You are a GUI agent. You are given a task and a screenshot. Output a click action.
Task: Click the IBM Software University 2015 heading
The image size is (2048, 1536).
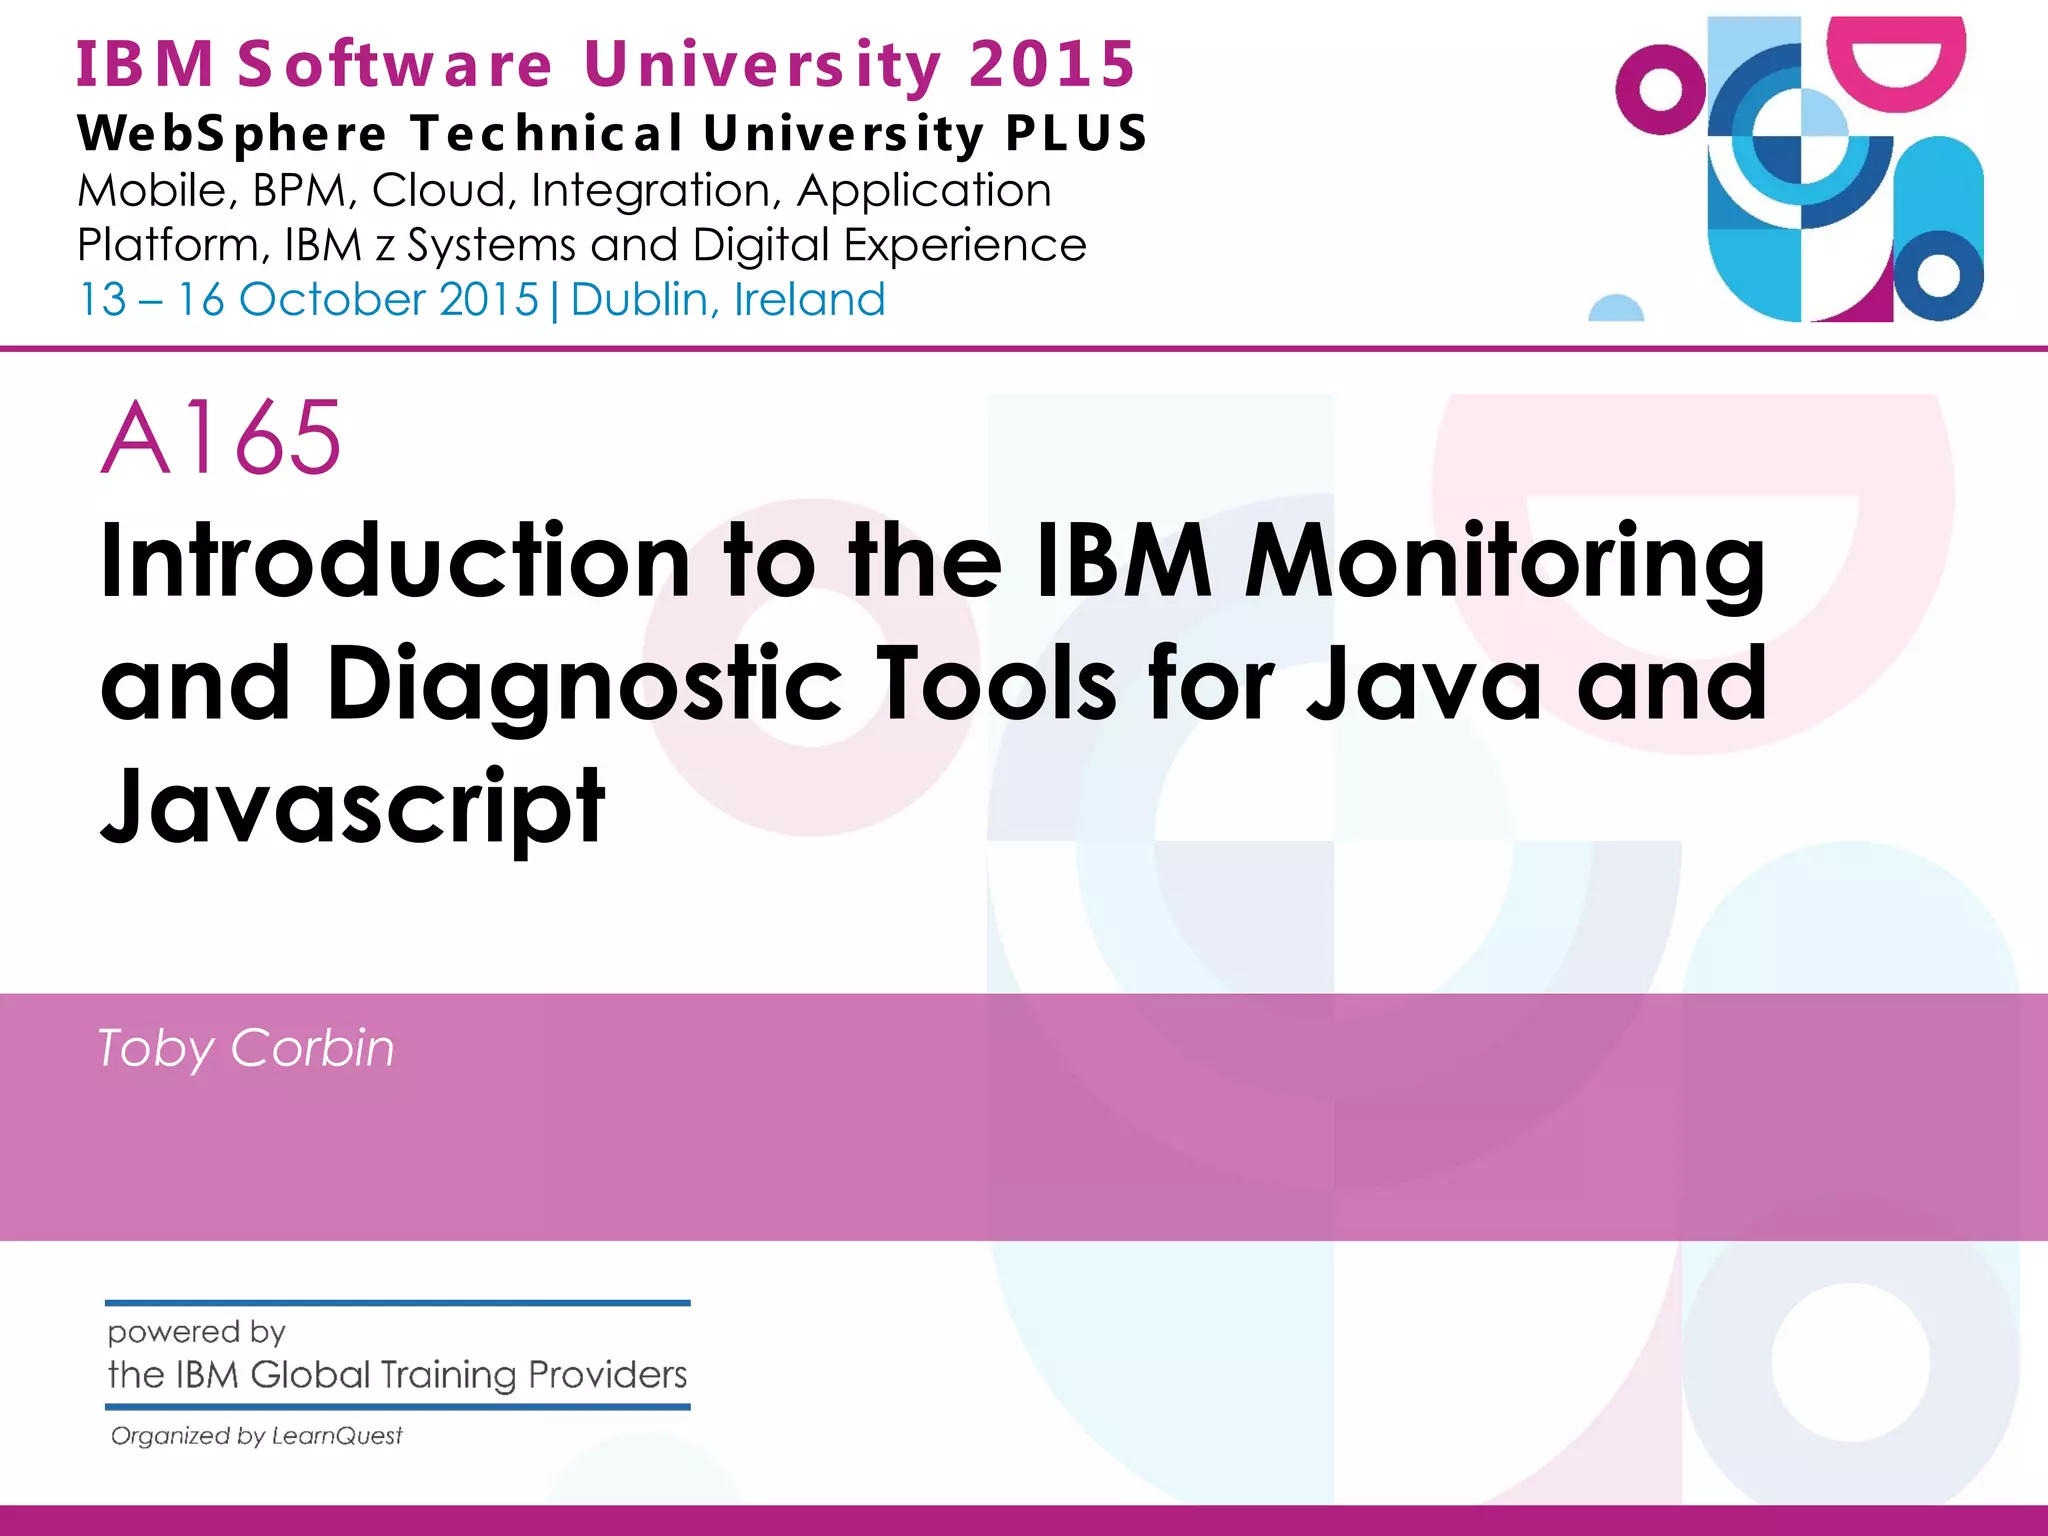tap(606, 64)
